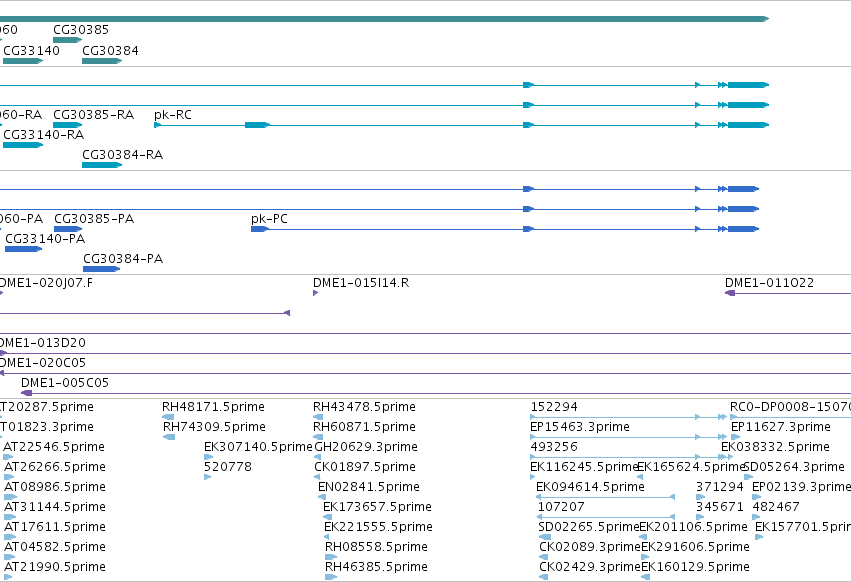Click the RH60871.5prime EST label
Image resolution: width=851 pixels, height=582 pixels.
(364, 427)
